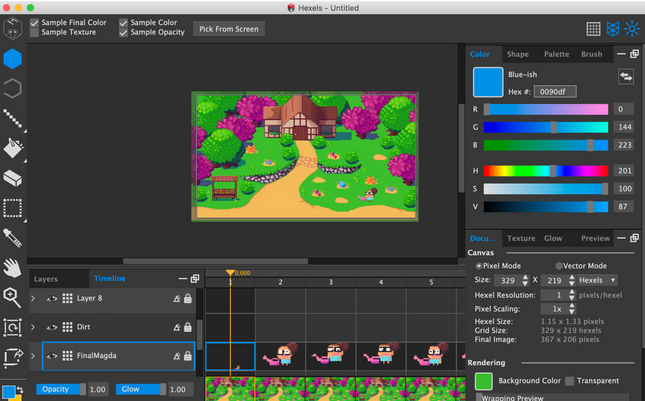Adjust the Hue rainbow slider
The height and width of the screenshot is (401, 645).
pos(546,170)
